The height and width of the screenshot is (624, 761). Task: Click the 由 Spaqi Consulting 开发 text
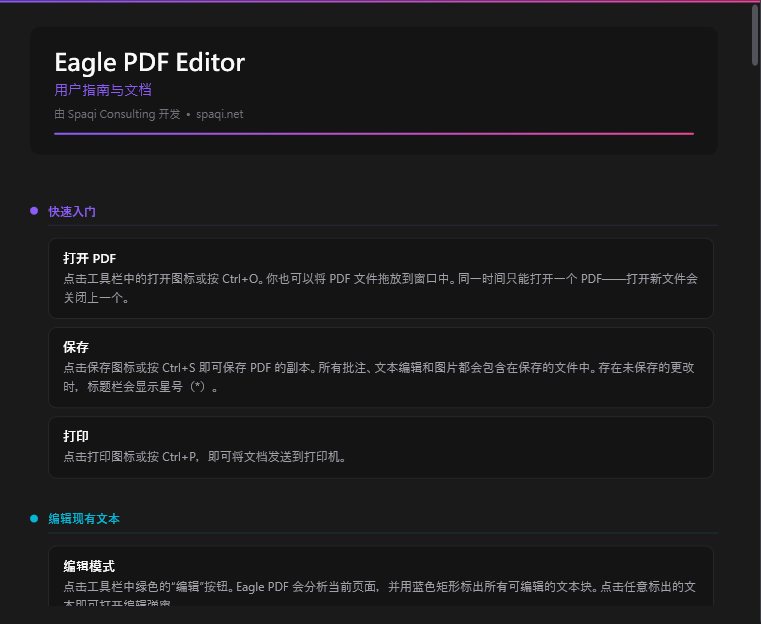coord(117,114)
